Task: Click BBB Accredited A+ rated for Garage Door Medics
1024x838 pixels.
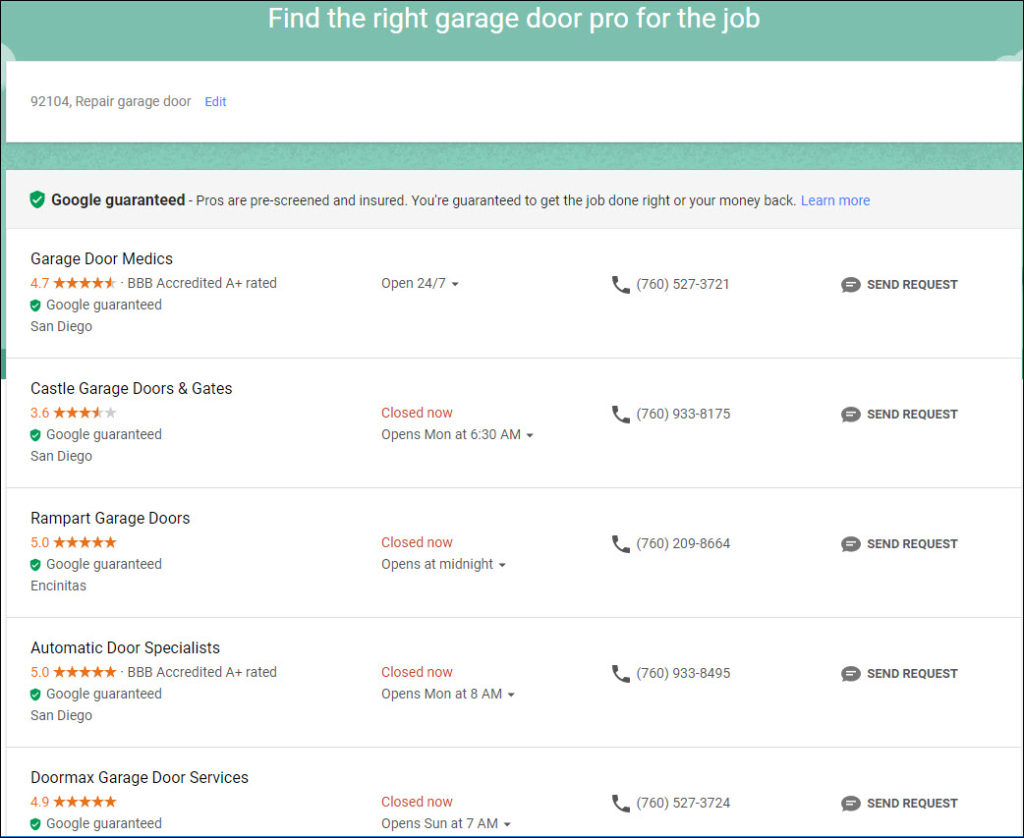Action: tap(202, 283)
